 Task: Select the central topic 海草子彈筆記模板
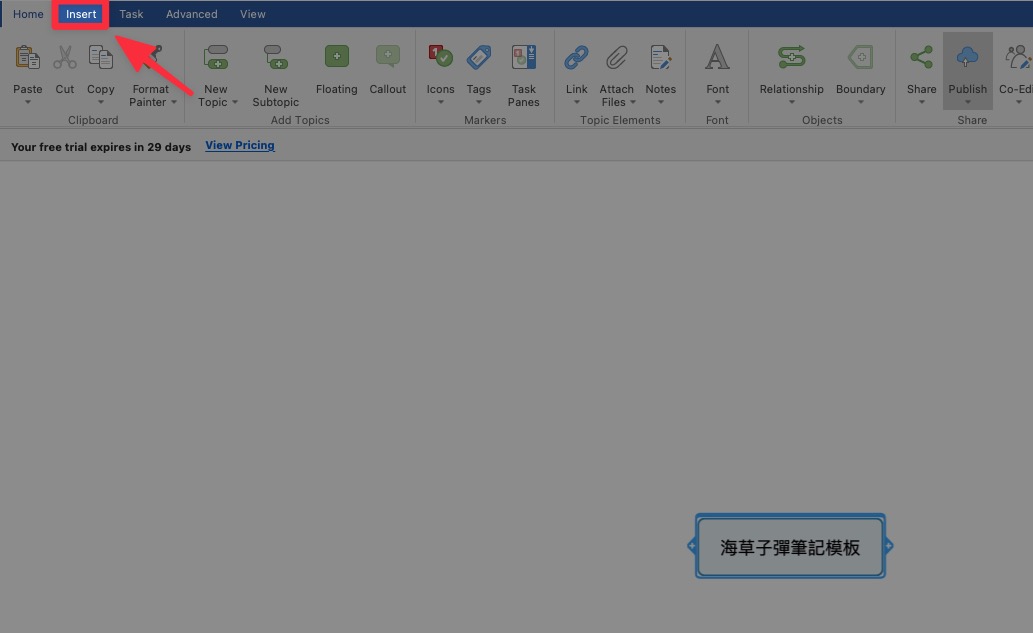point(790,547)
